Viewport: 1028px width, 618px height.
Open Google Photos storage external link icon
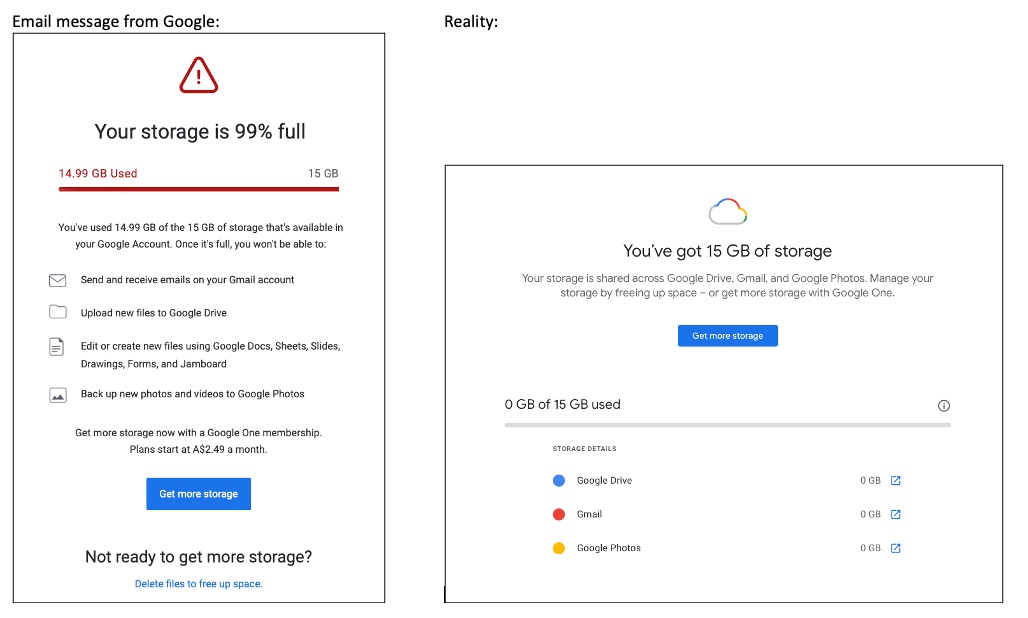tap(896, 548)
